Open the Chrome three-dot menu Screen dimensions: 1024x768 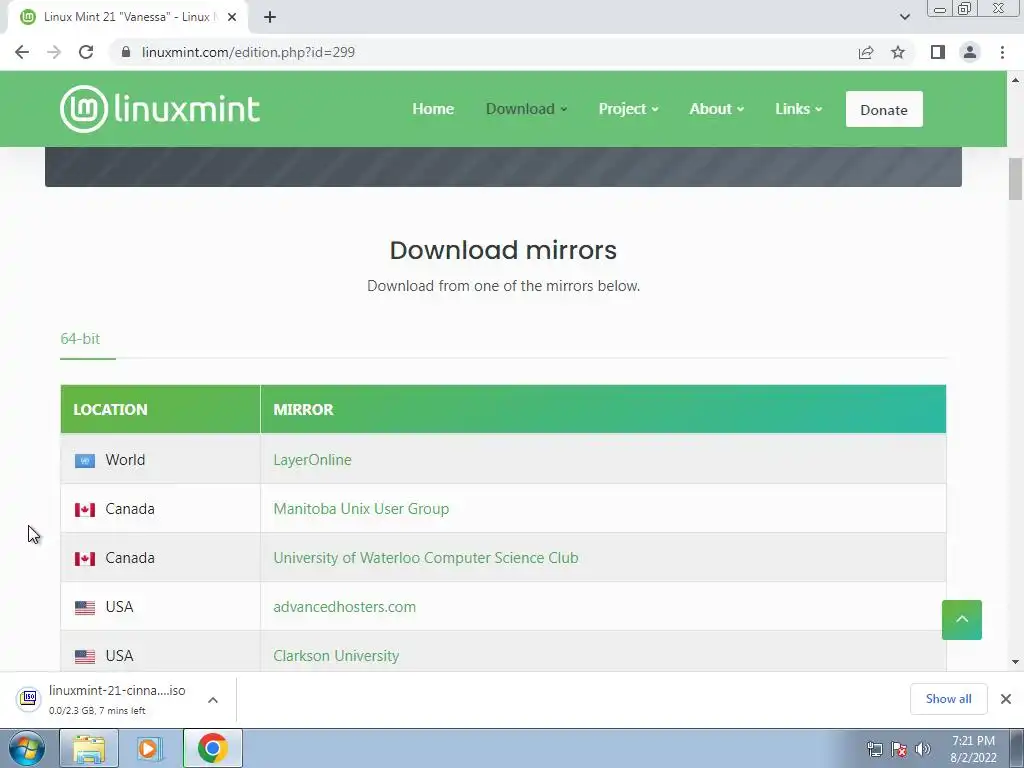click(1002, 52)
